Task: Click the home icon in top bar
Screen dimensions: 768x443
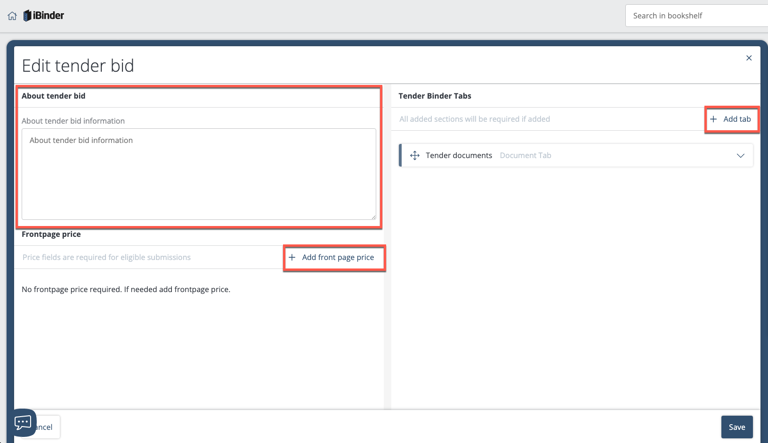Action: (12, 16)
